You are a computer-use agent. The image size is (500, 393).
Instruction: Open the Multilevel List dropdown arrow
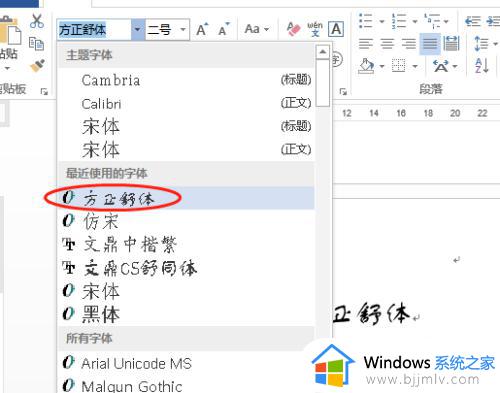click(446, 21)
